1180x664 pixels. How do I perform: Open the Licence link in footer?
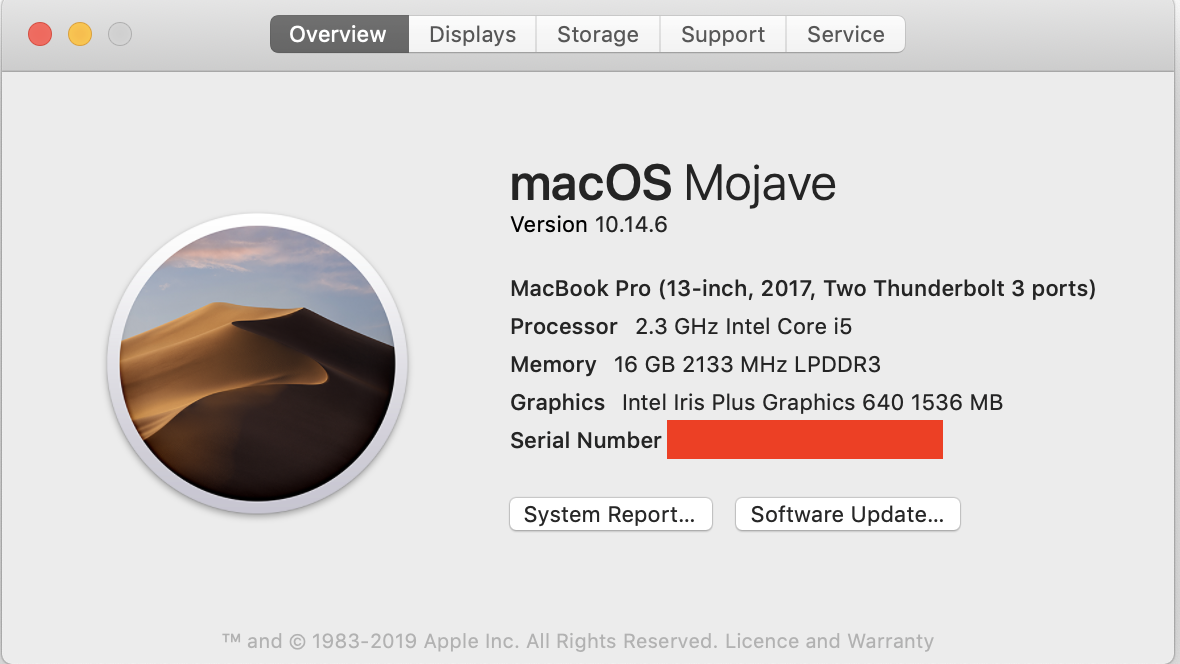[760, 641]
